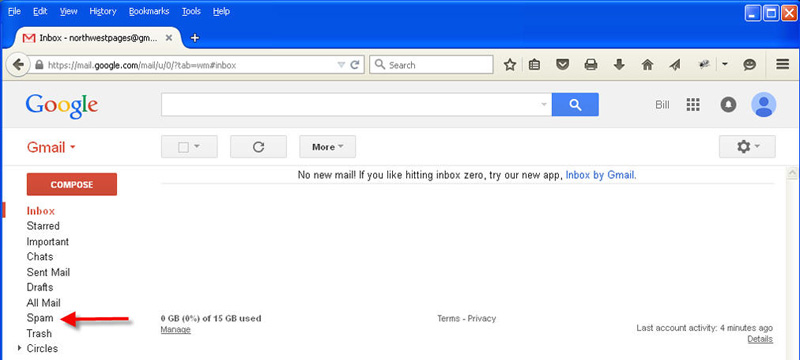Go to Firefox home page icon
800x360 pixels.
[x=647, y=65]
